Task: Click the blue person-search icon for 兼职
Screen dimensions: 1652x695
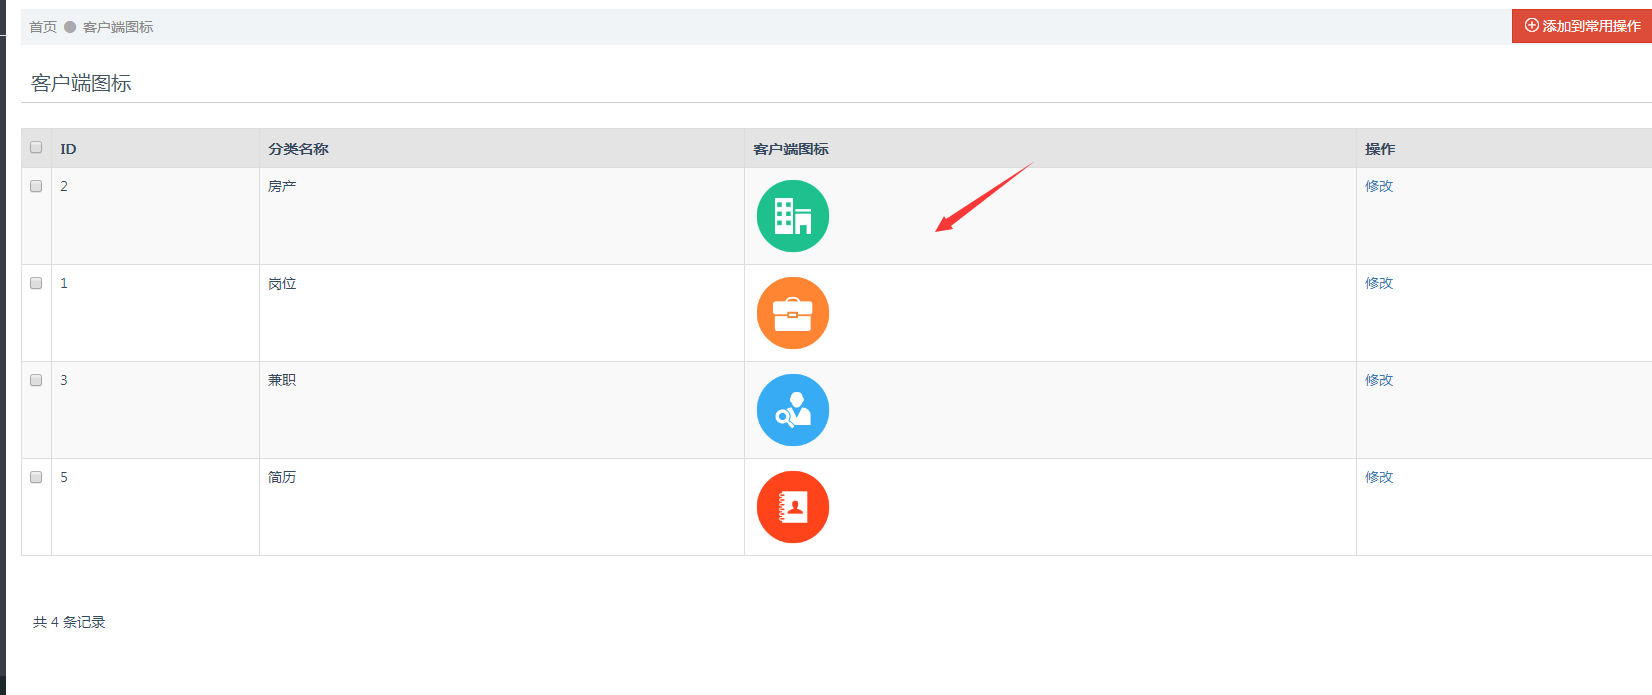Action: 793,410
